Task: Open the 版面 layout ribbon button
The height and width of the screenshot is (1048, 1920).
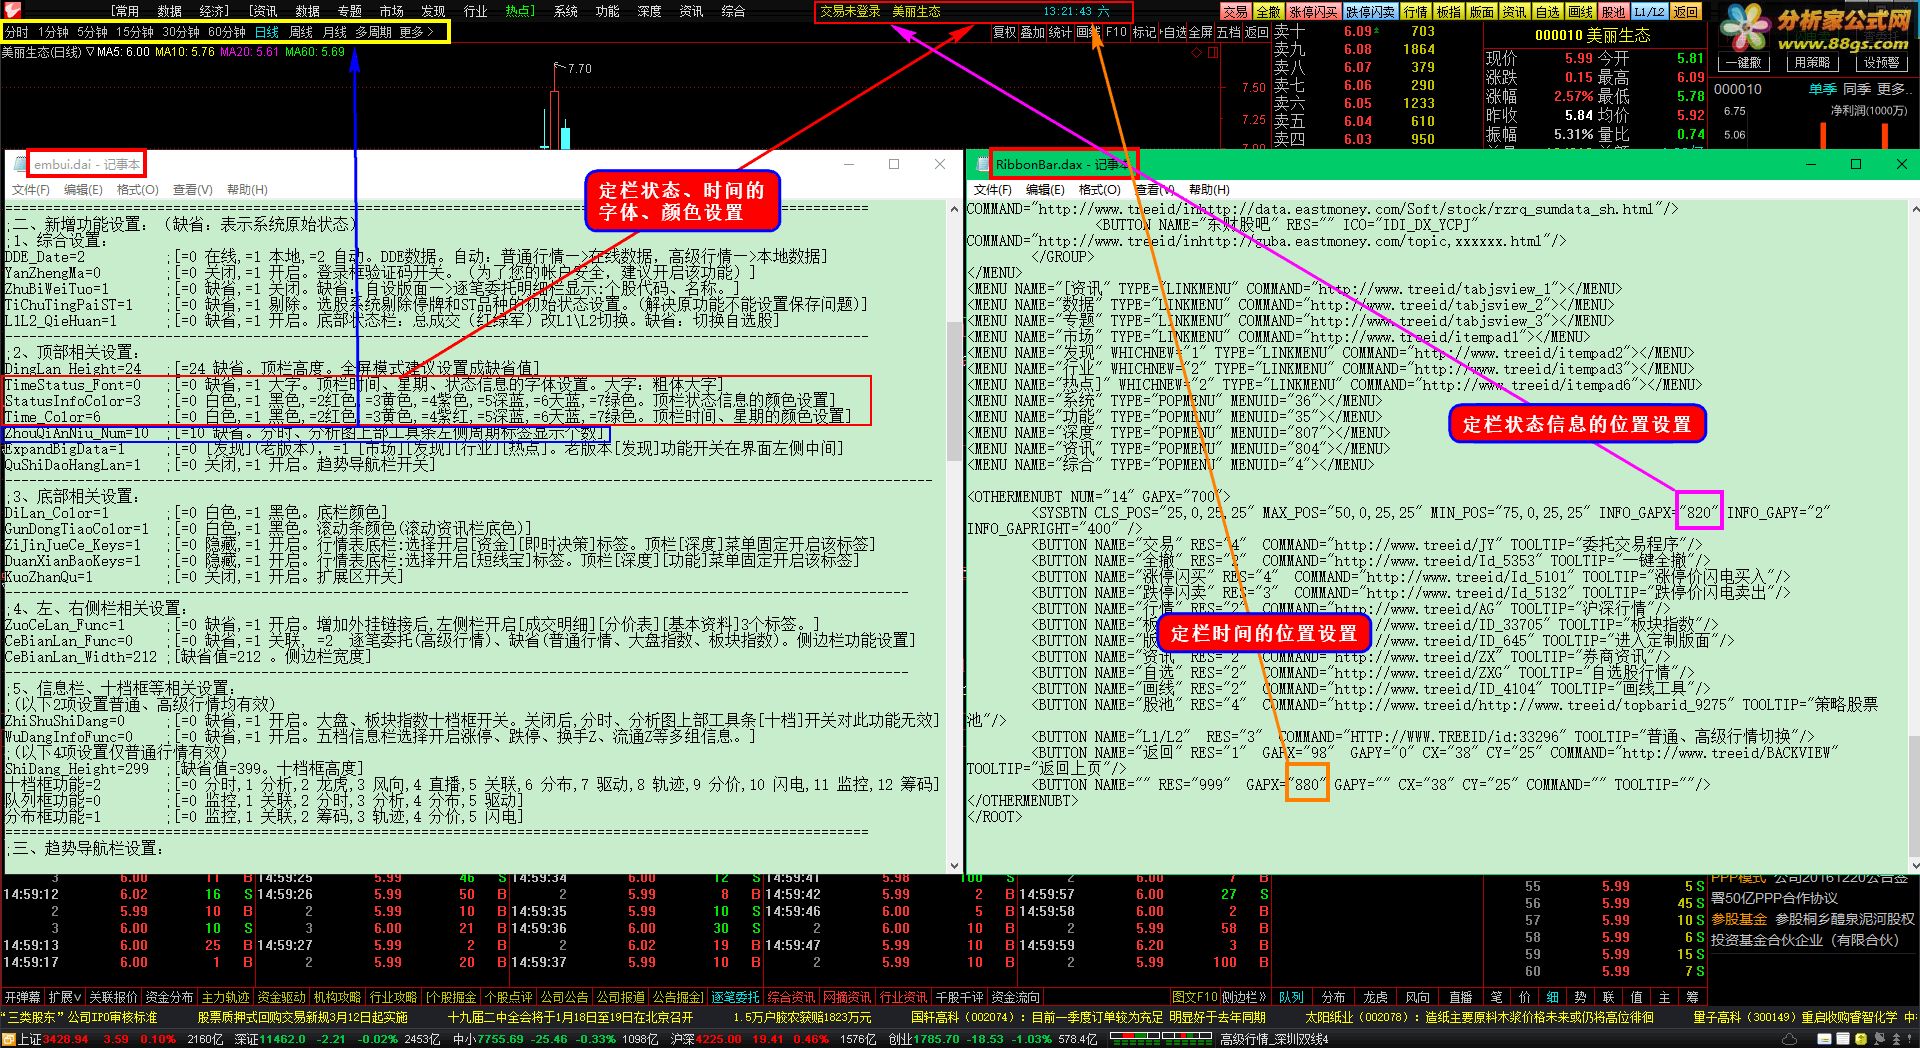Action: [1481, 12]
